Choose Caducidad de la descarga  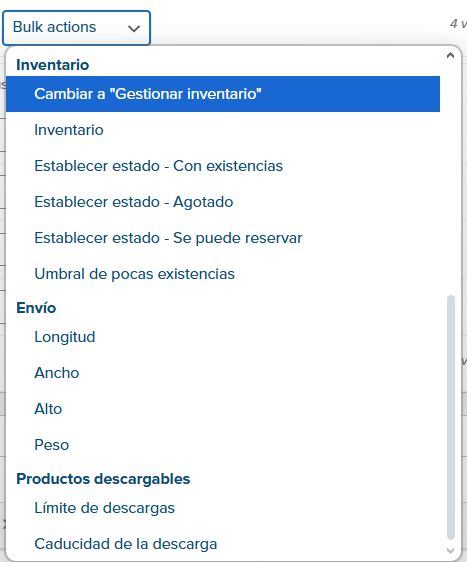click(223, 544)
